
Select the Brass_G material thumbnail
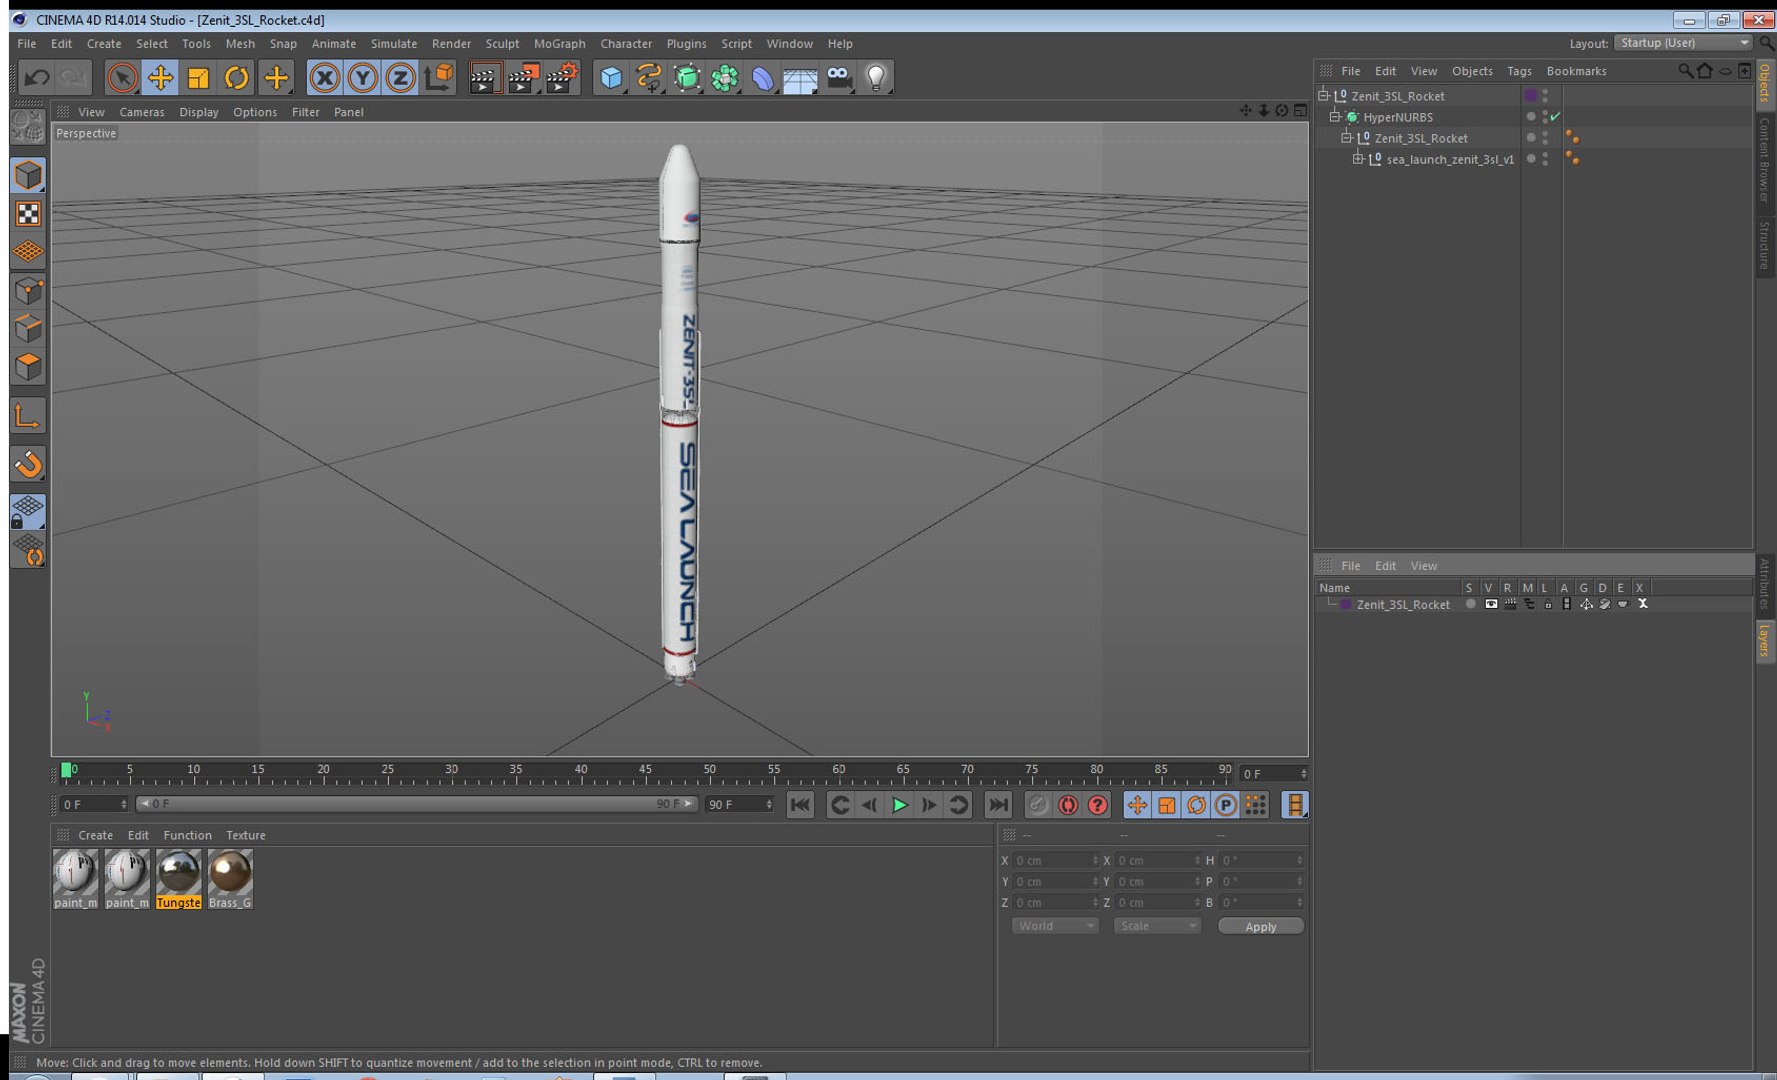(230, 879)
